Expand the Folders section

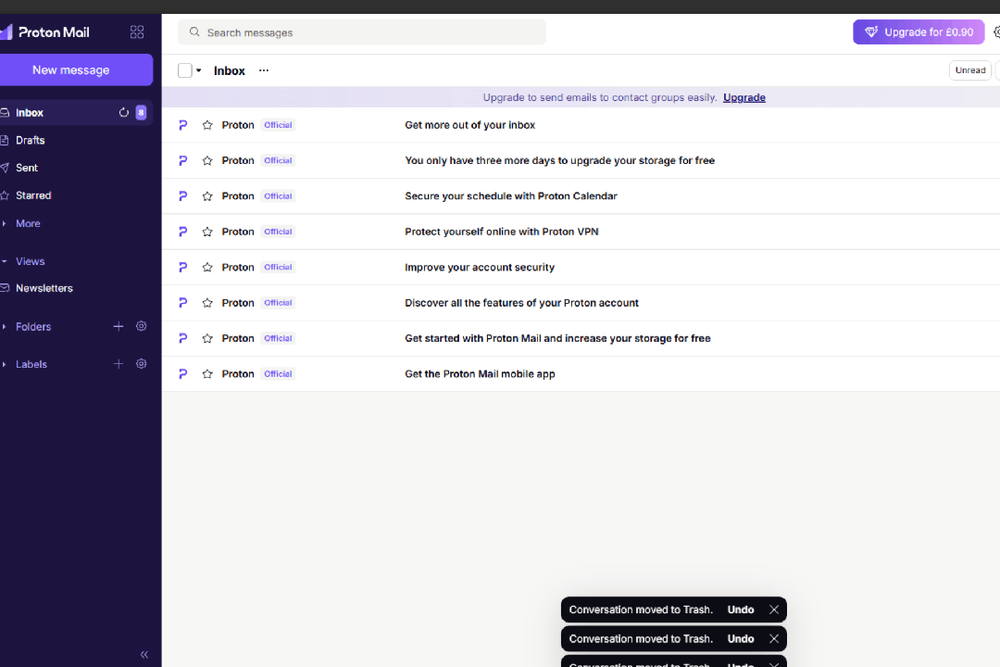33,326
